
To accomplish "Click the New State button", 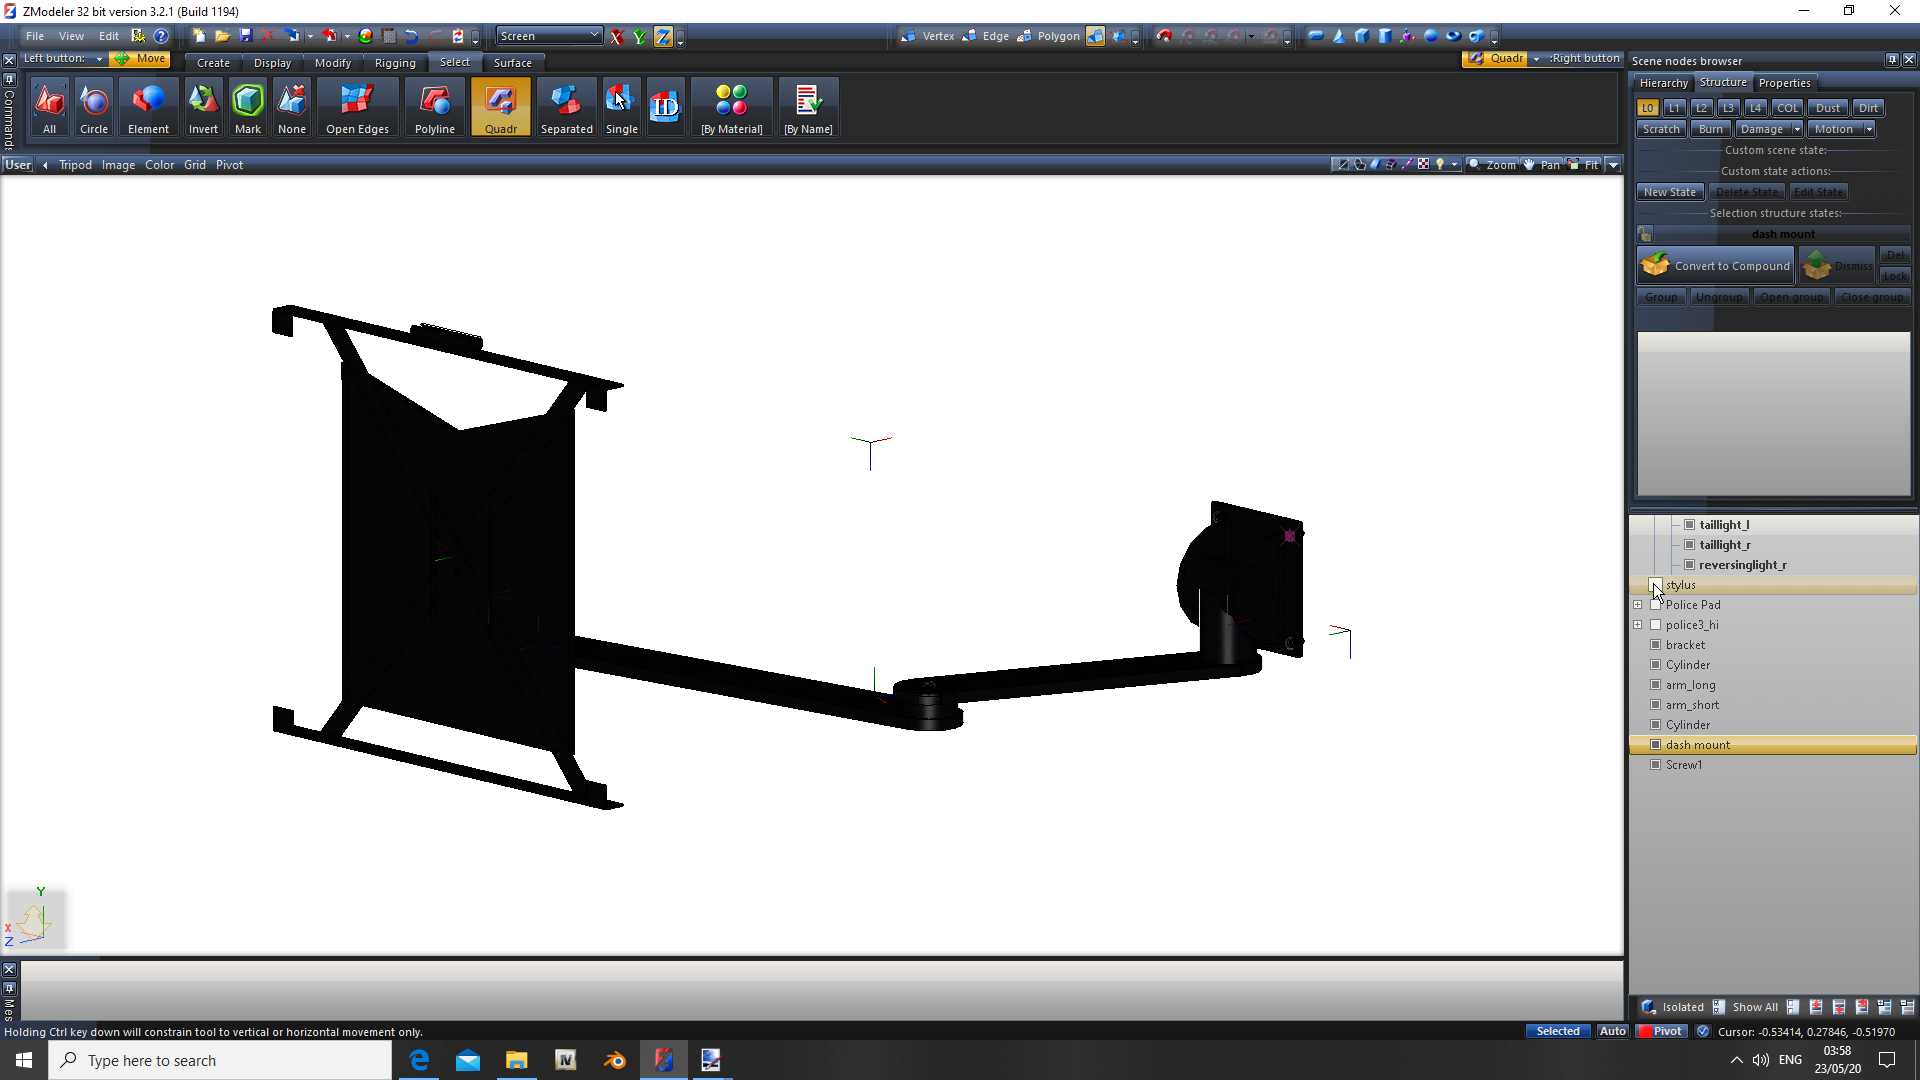I will 1669,192.
